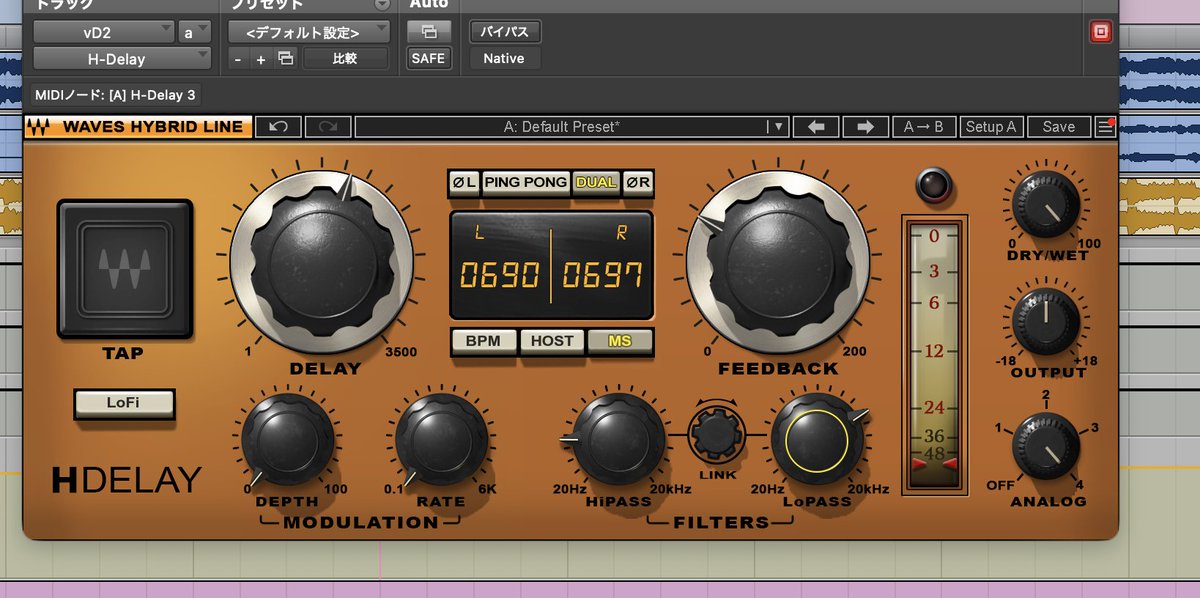Click the TAP label
Image resolution: width=1200 pixels, height=598 pixels.
(123, 353)
